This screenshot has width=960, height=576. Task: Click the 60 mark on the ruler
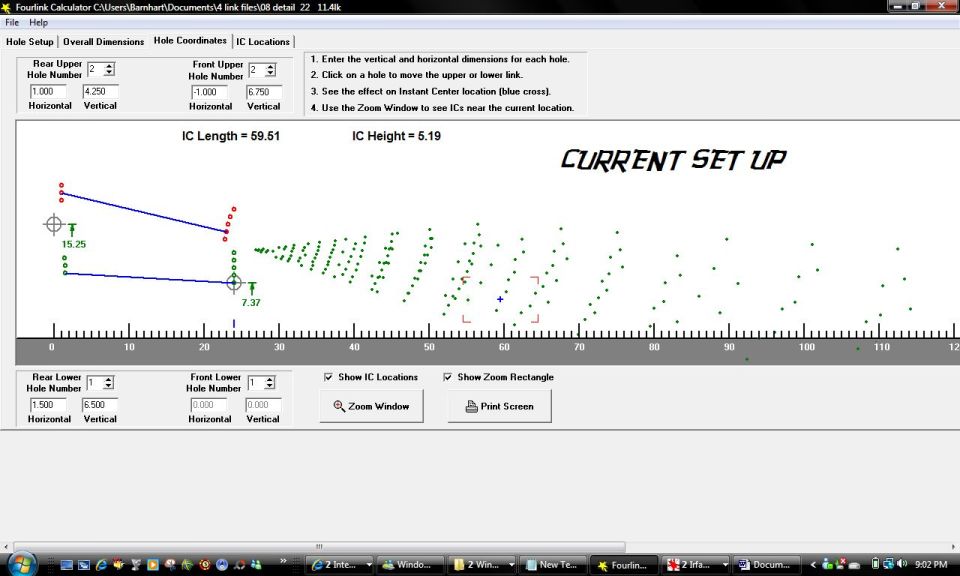(x=504, y=347)
